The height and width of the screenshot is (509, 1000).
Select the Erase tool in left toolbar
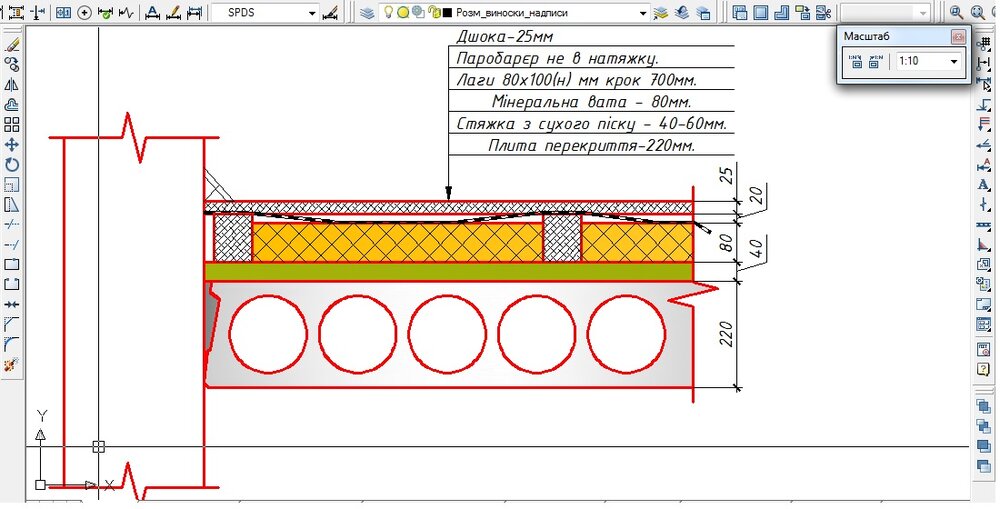point(12,44)
